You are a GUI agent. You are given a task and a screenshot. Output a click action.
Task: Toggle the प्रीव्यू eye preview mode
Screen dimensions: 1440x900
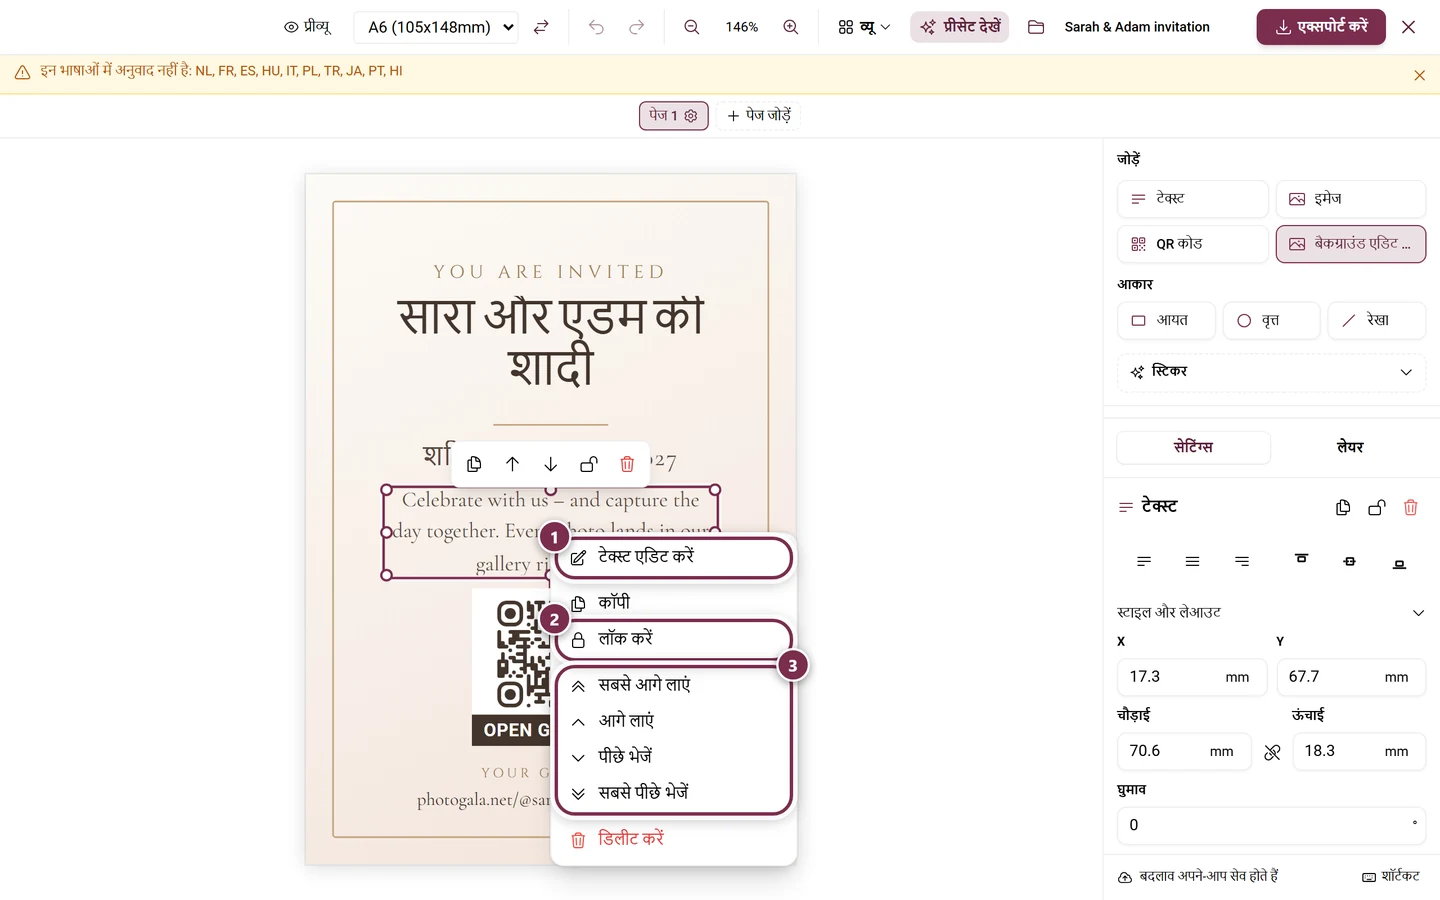point(307,27)
